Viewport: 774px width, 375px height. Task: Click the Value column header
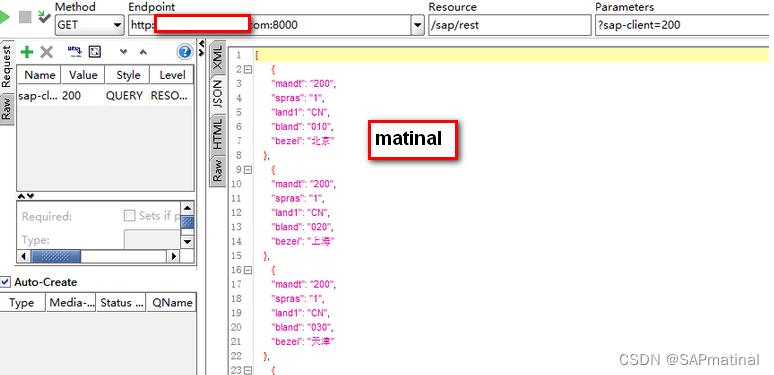(83, 75)
